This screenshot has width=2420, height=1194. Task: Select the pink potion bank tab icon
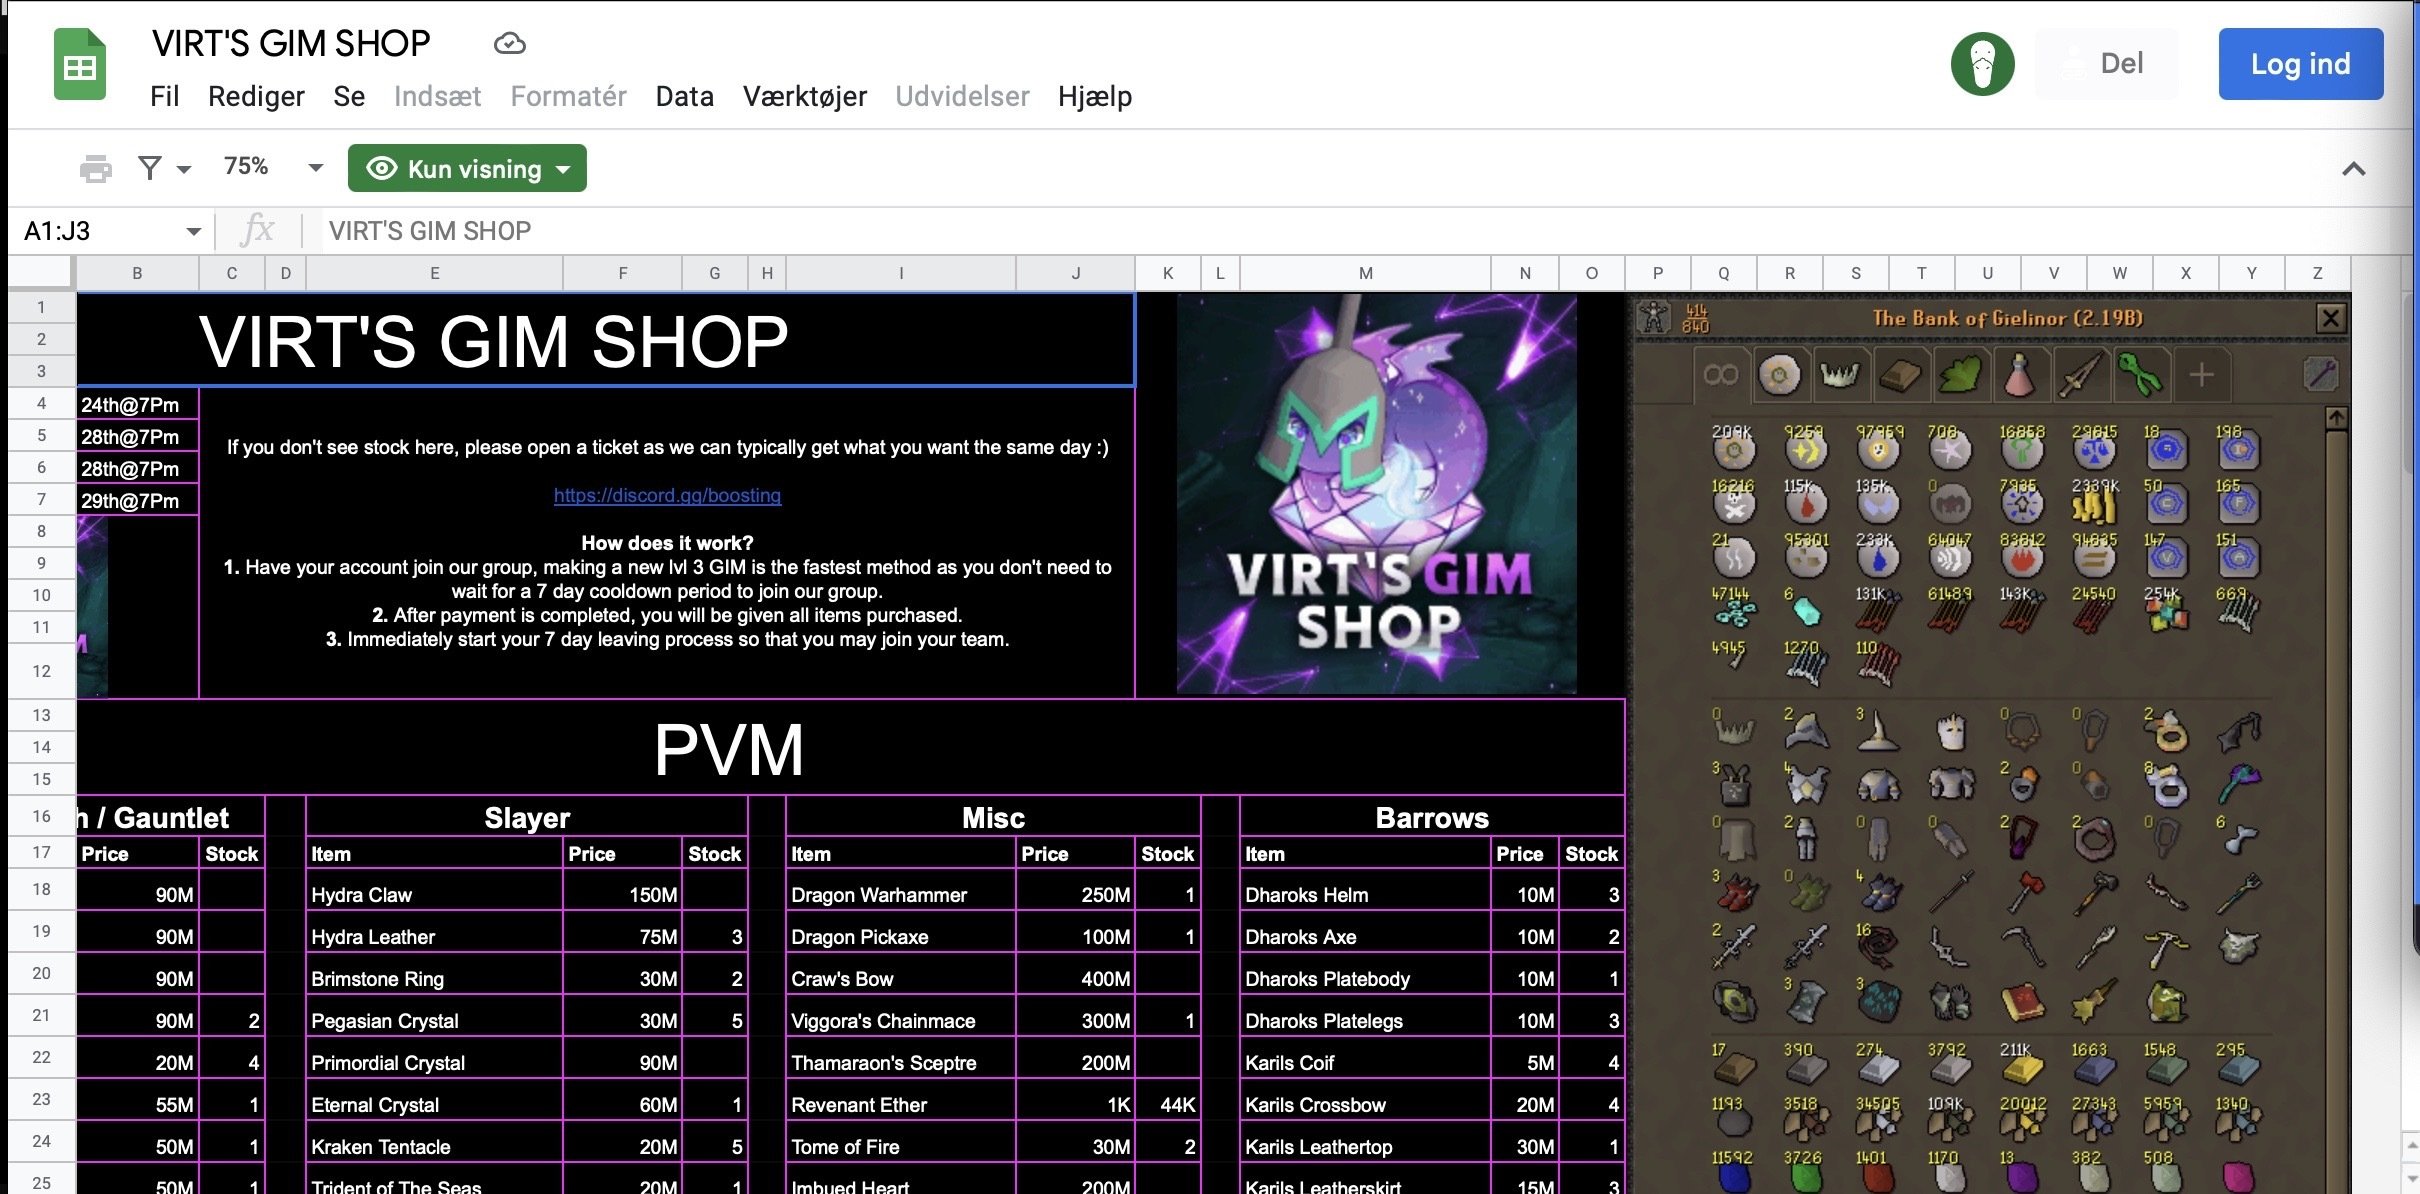tap(2020, 375)
